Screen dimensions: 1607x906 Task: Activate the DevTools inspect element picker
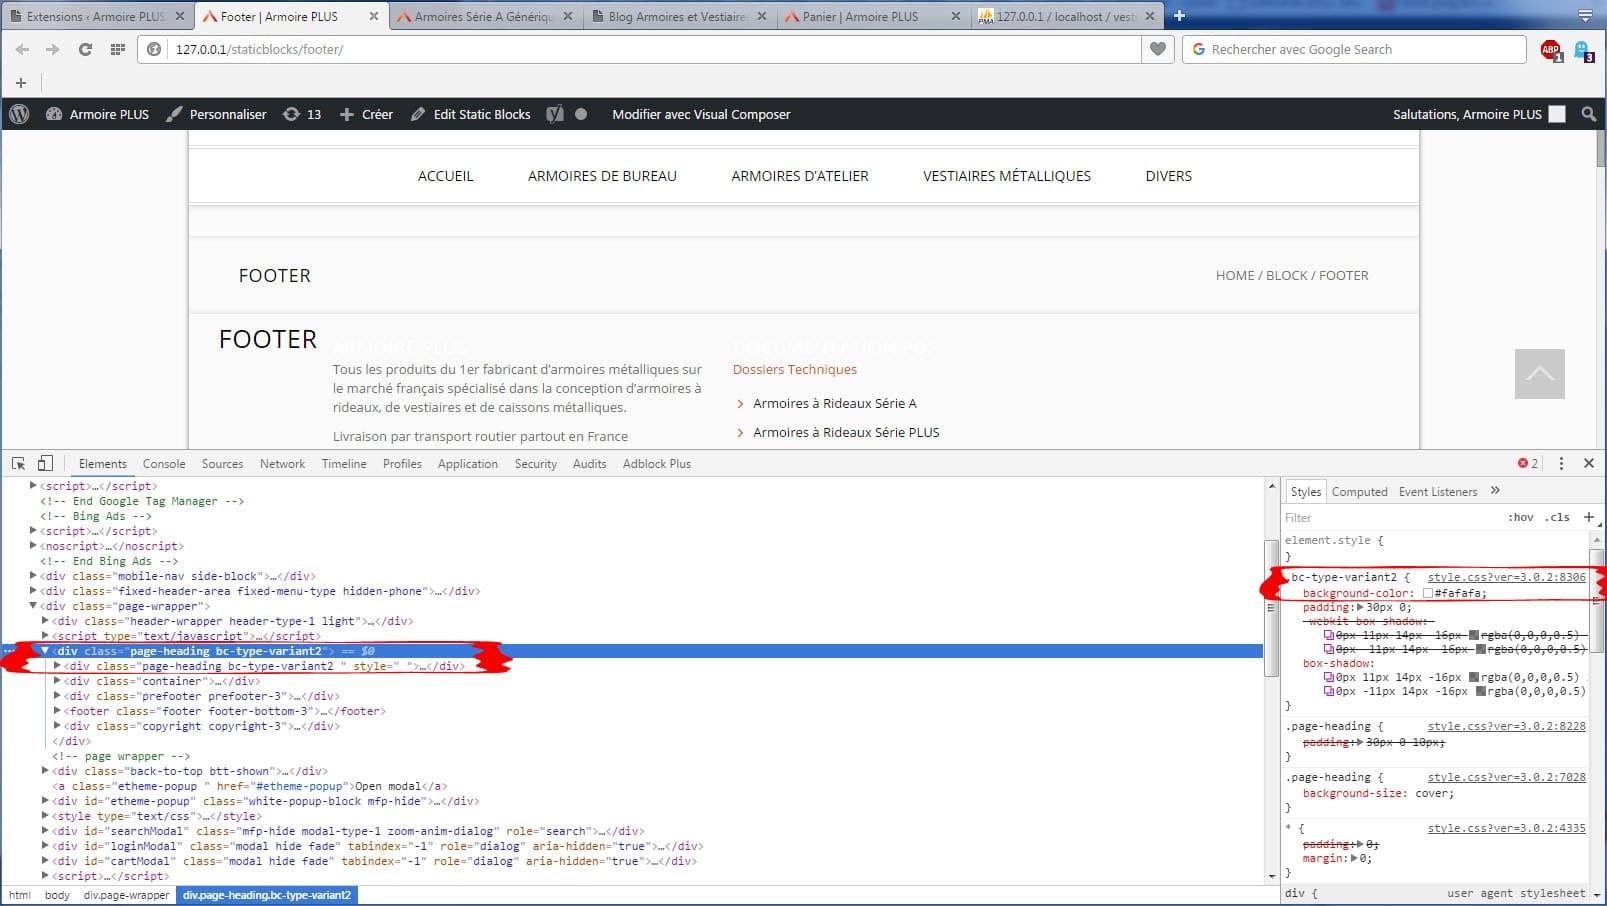(x=18, y=463)
